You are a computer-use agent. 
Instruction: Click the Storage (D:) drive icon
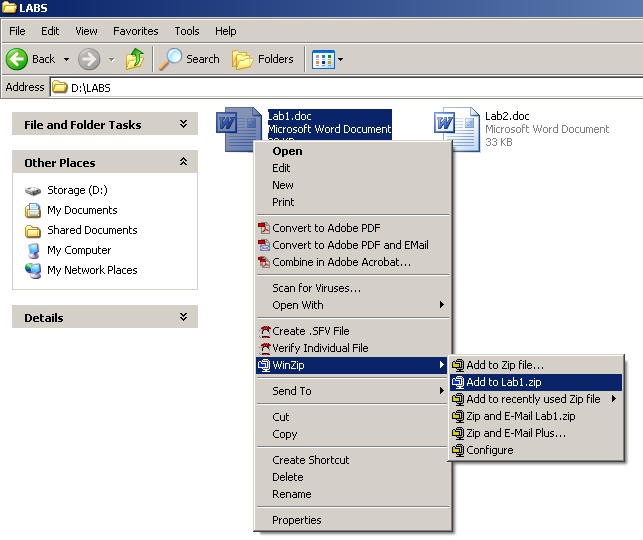tap(33, 191)
